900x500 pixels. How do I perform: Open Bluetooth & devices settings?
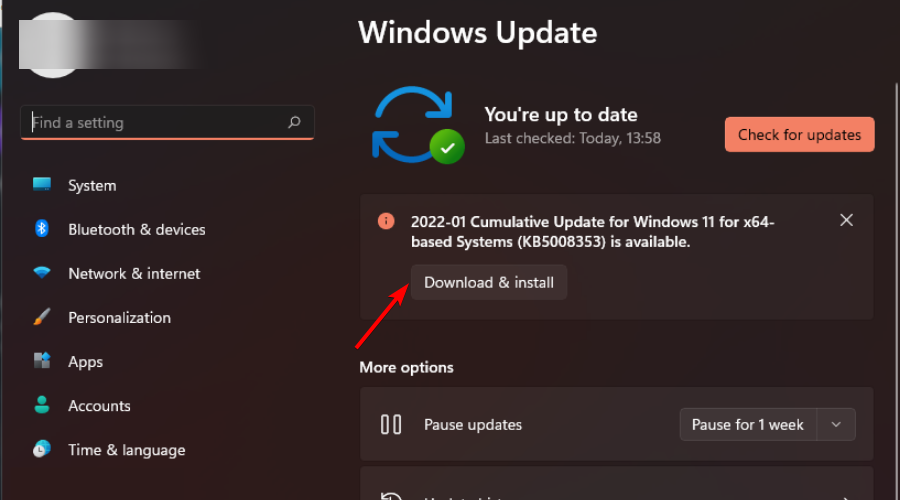point(136,229)
